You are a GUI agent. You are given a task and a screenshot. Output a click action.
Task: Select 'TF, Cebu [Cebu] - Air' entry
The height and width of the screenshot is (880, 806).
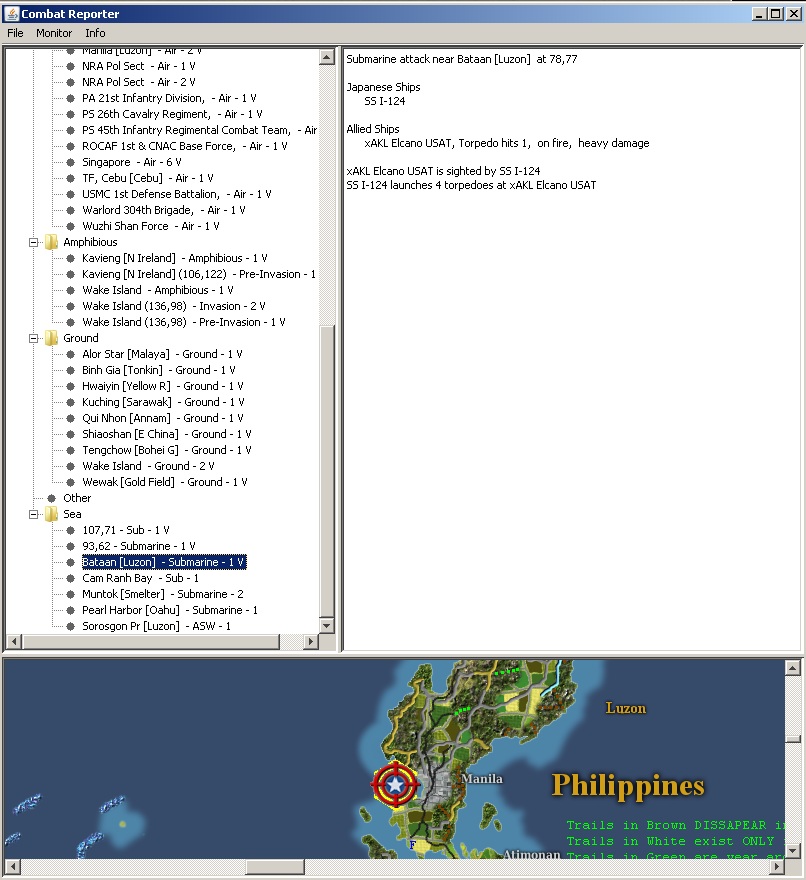click(148, 178)
